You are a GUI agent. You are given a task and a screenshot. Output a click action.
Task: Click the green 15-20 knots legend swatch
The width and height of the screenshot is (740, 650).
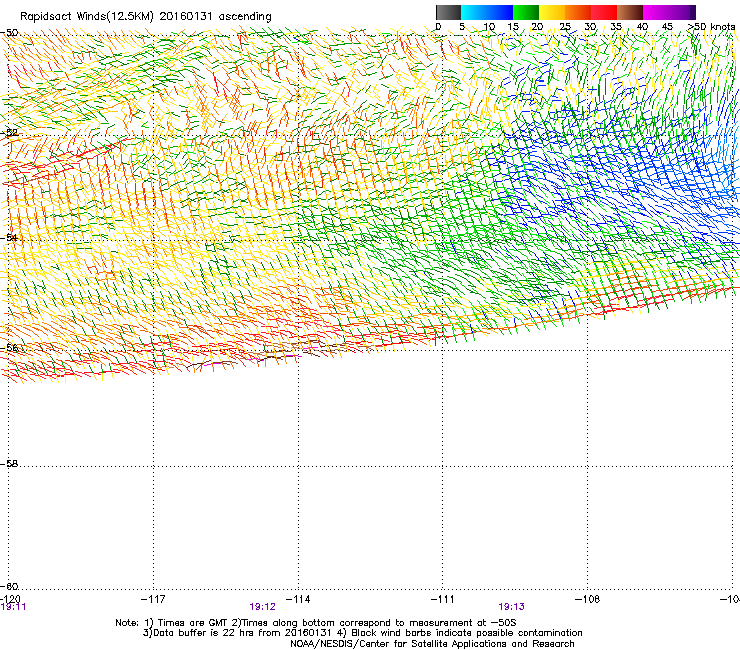(x=526, y=12)
